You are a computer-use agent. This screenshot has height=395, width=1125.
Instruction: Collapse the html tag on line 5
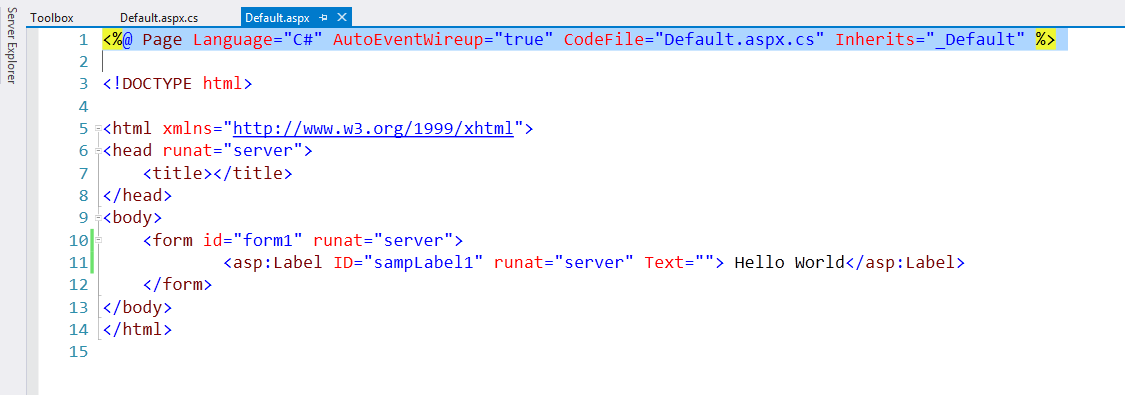pyautogui.click(x=98, y=129)
